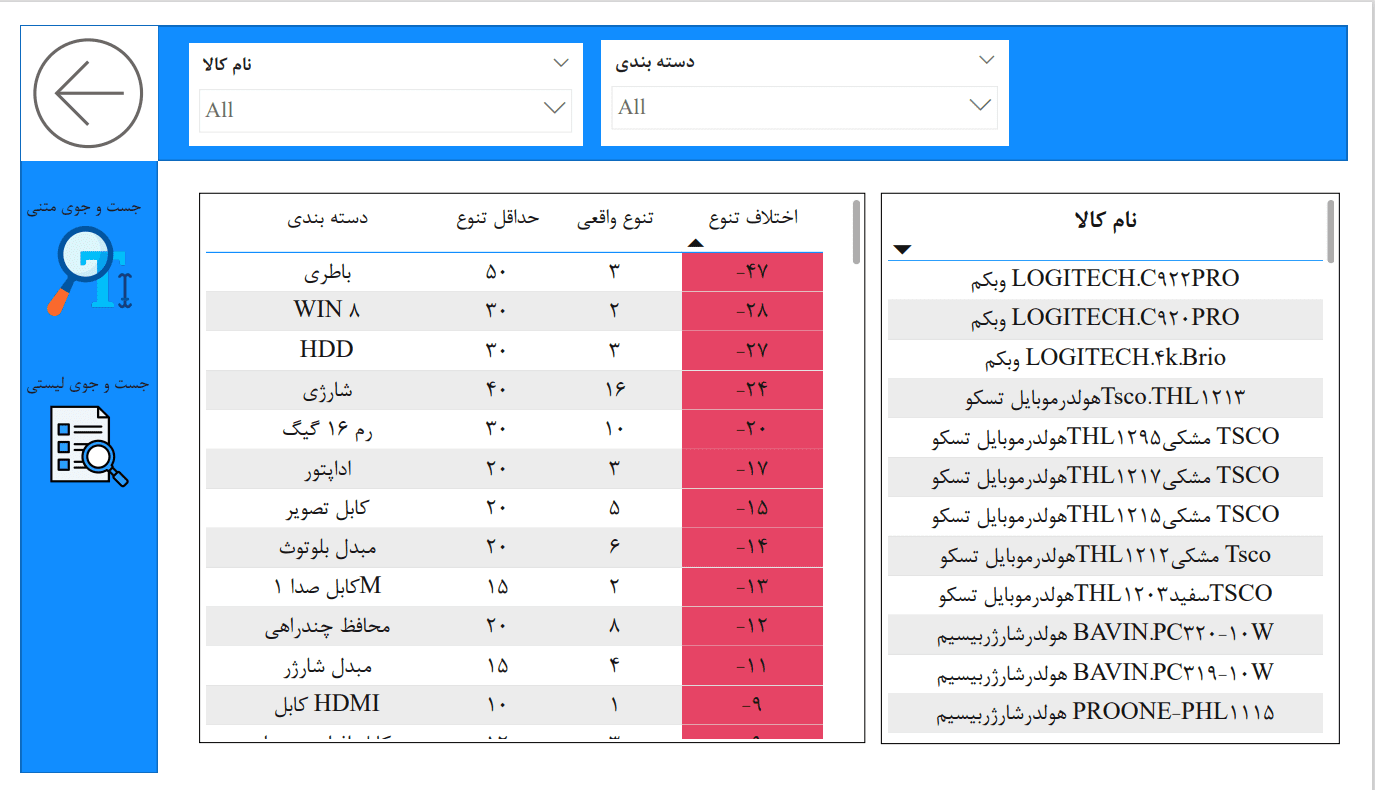Image resolution: width=1375 pixels, height=790 pixels.
Task: Click the -۲۸ difference cell
Action: point(752,311)
